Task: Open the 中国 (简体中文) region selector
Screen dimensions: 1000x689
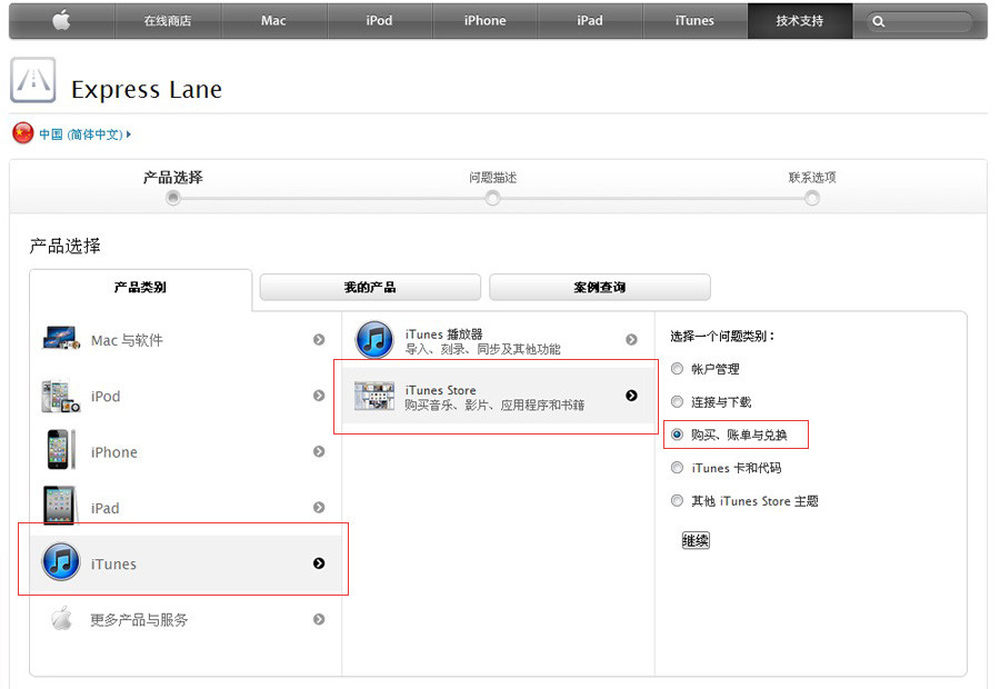Action: pos(85,135)
